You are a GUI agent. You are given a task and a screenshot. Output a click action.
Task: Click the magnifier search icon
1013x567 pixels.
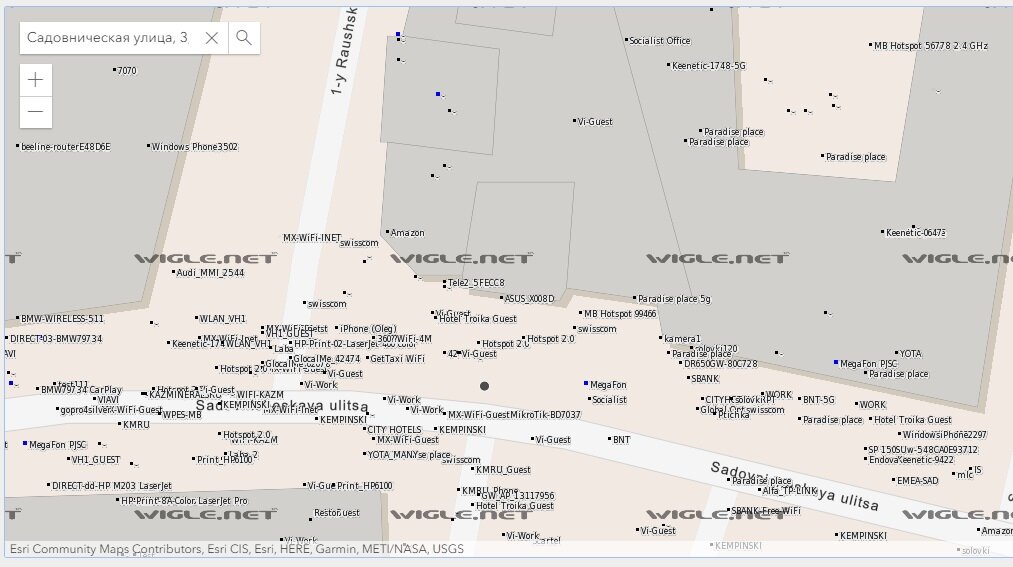pos(244,38)
